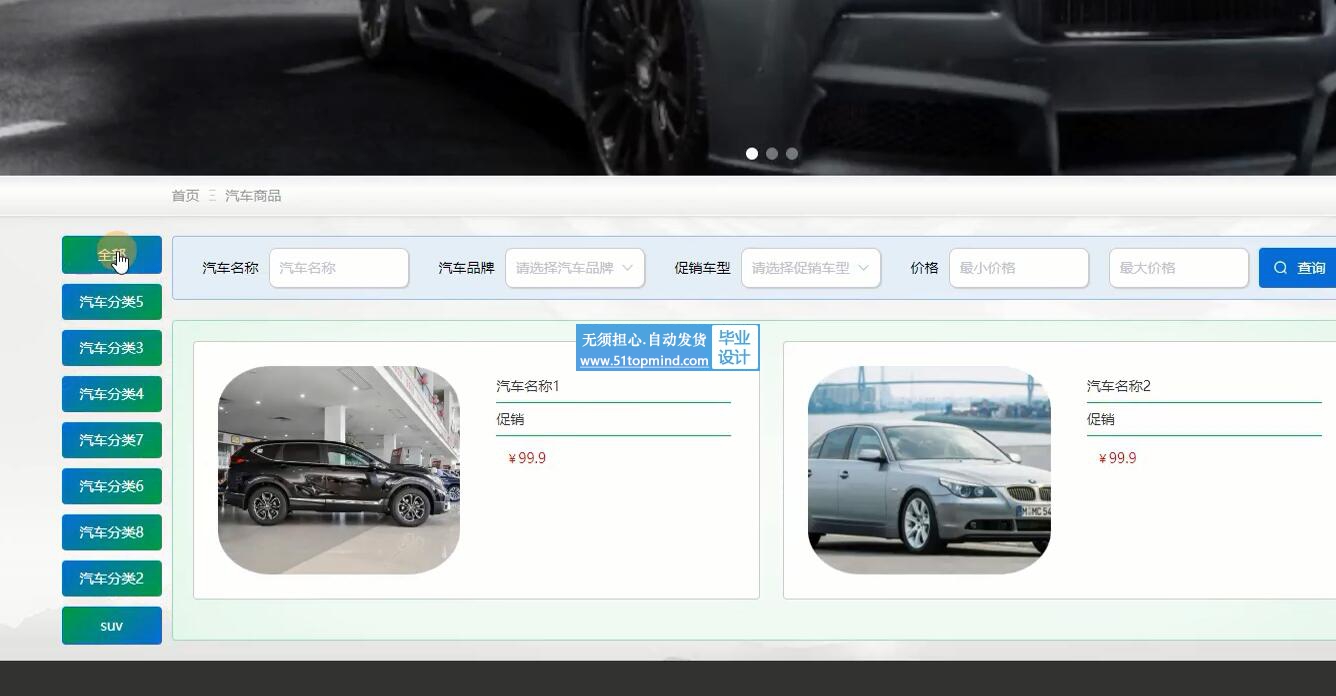
Task: Click the 查询 search button text
Action: pos(1311,268)
